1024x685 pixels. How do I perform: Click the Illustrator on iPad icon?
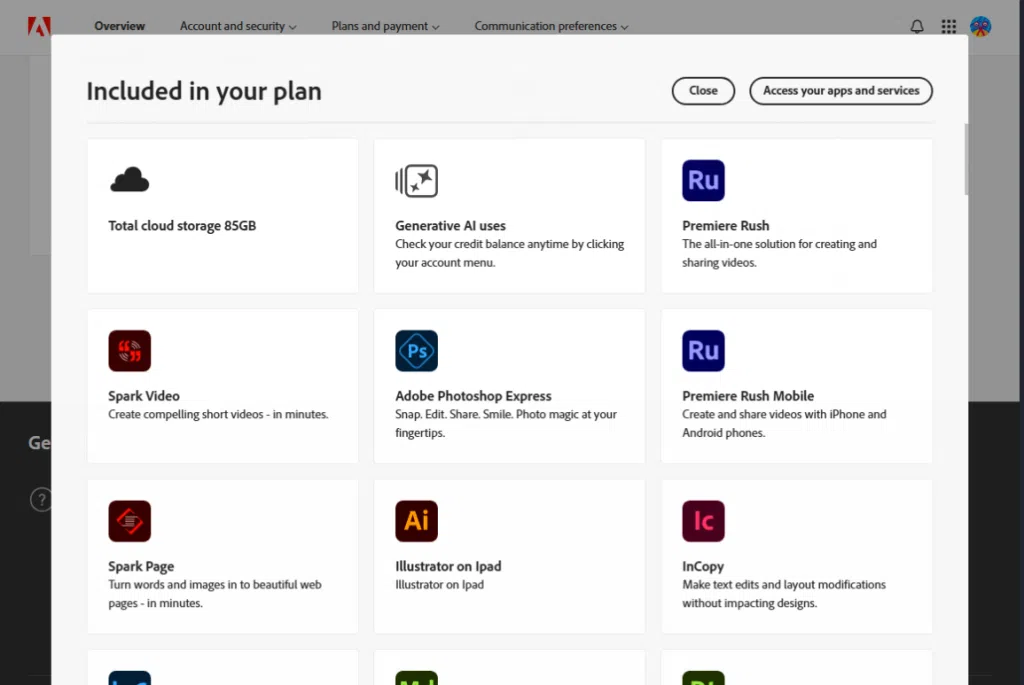click(x=416, y=521)
